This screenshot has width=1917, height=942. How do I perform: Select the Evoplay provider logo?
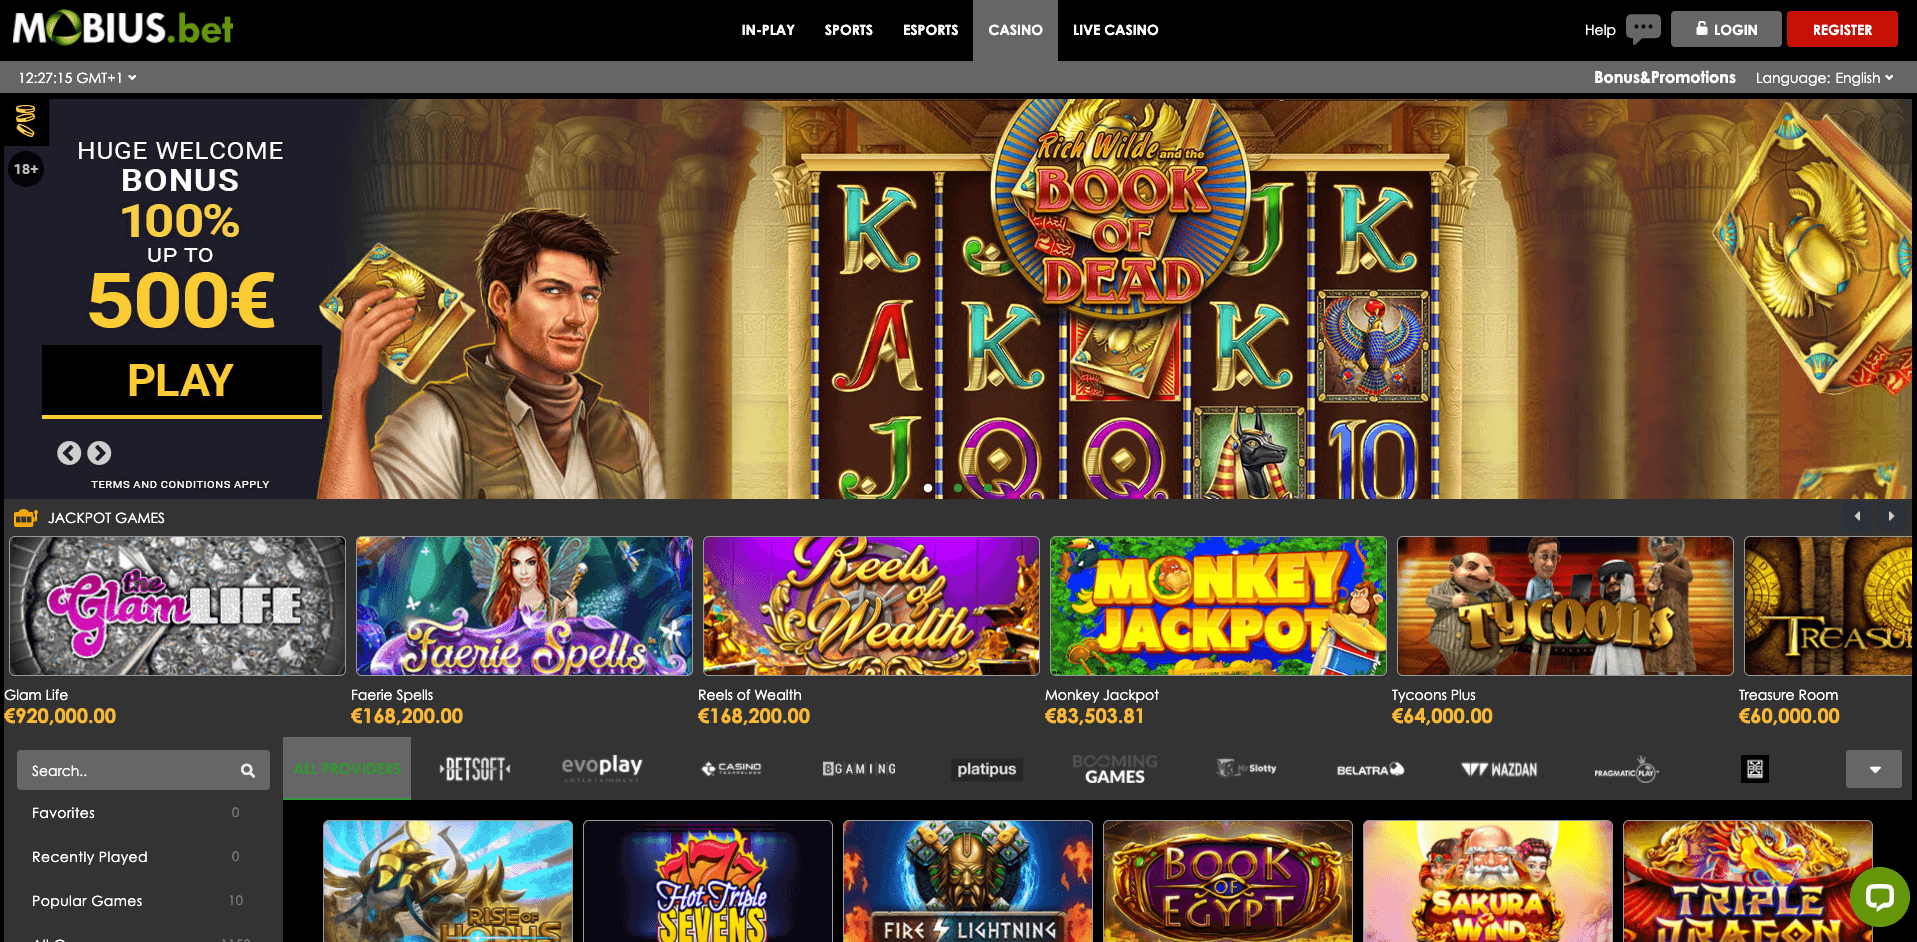(x=602, y=768)
